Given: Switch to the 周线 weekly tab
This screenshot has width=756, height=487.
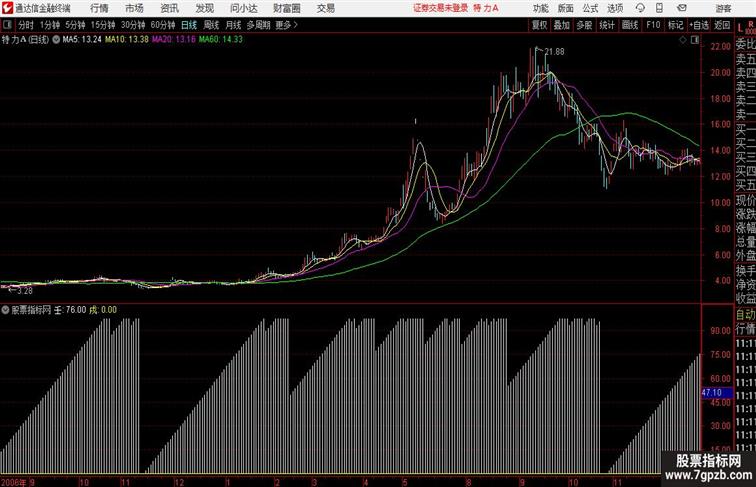Looking at the screenshot, I should click(x=211, y=25).
